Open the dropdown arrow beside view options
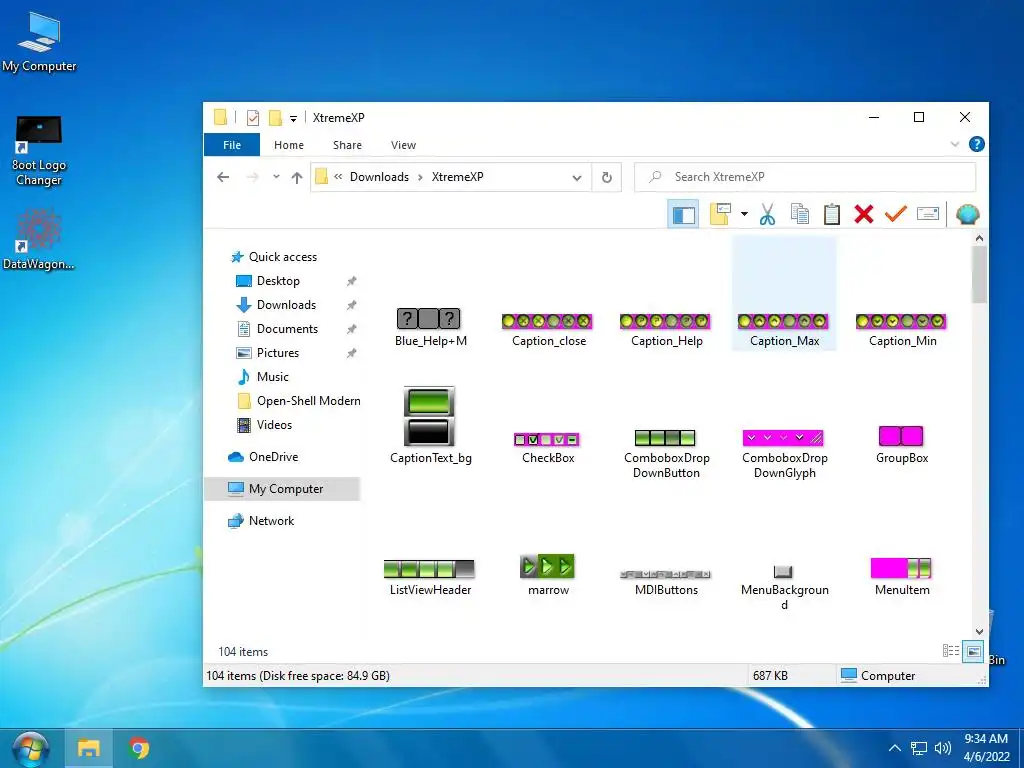 [744, 214]
